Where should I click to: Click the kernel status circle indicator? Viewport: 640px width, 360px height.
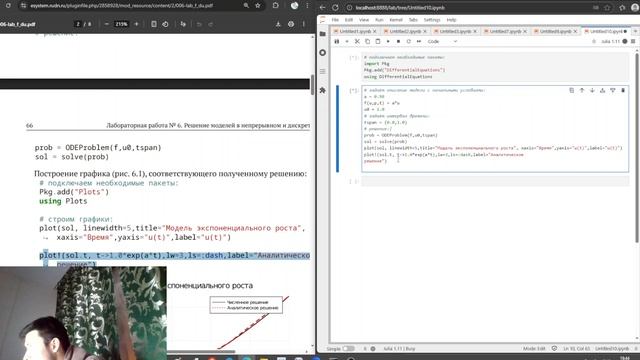coord(625,42)
